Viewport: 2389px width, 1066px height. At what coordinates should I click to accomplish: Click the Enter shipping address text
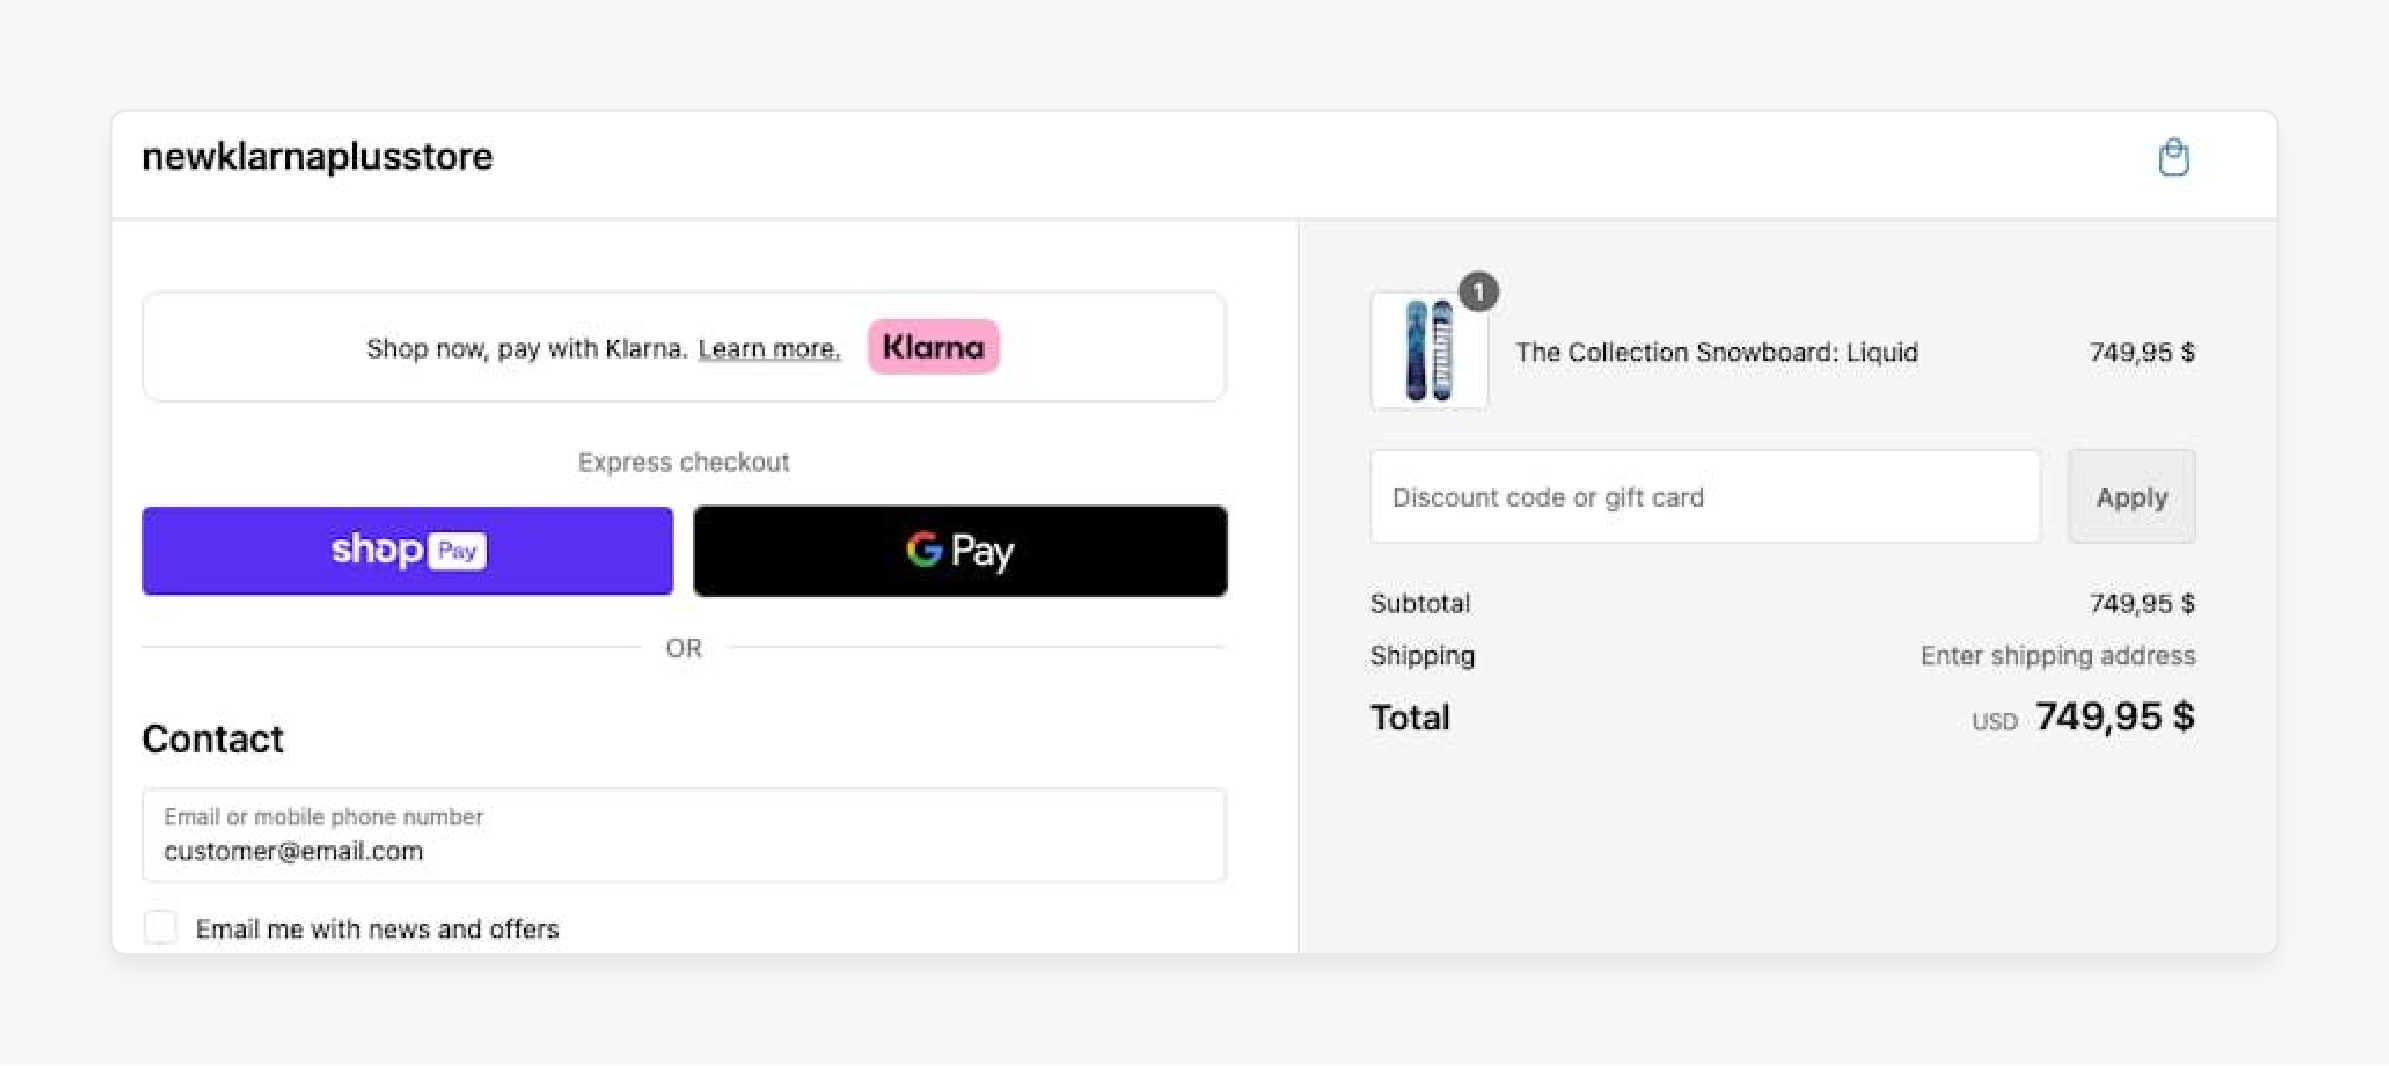pos(2058,656)
